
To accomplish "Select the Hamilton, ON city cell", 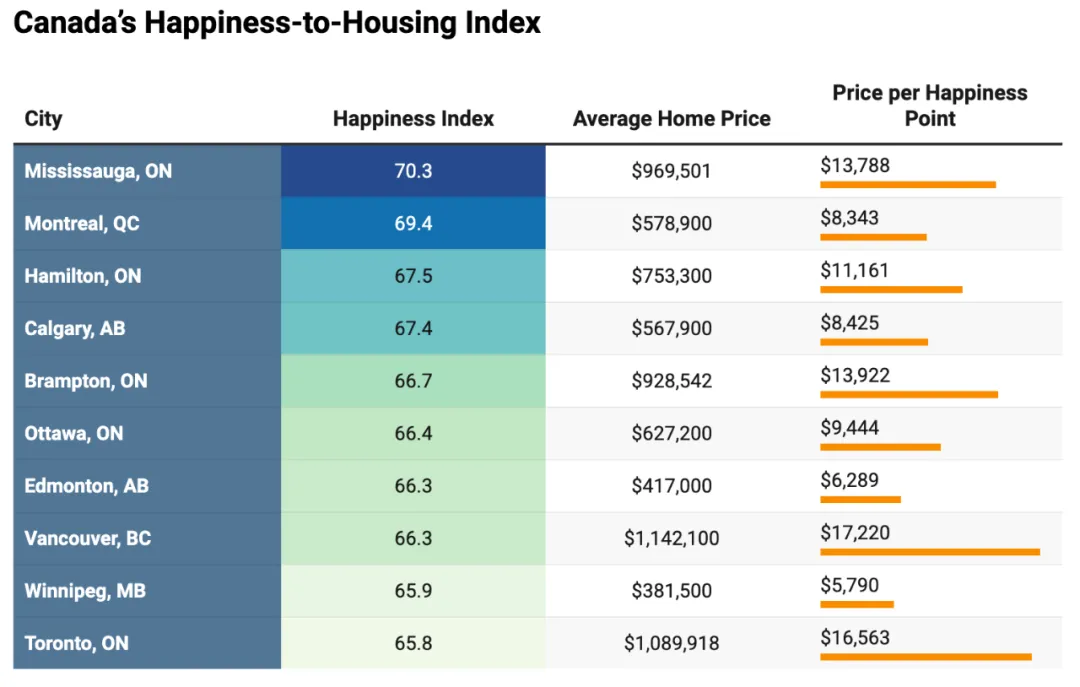I will click(x=83, y=276).
